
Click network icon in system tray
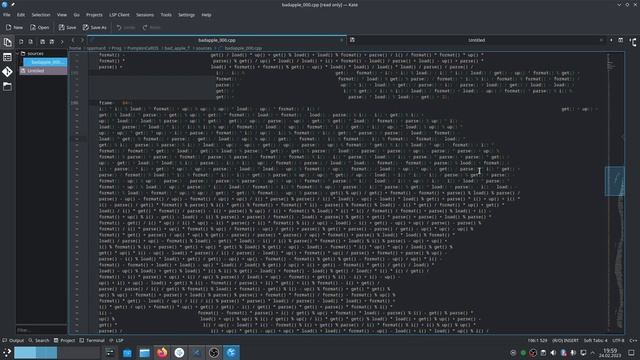[583, 353]
